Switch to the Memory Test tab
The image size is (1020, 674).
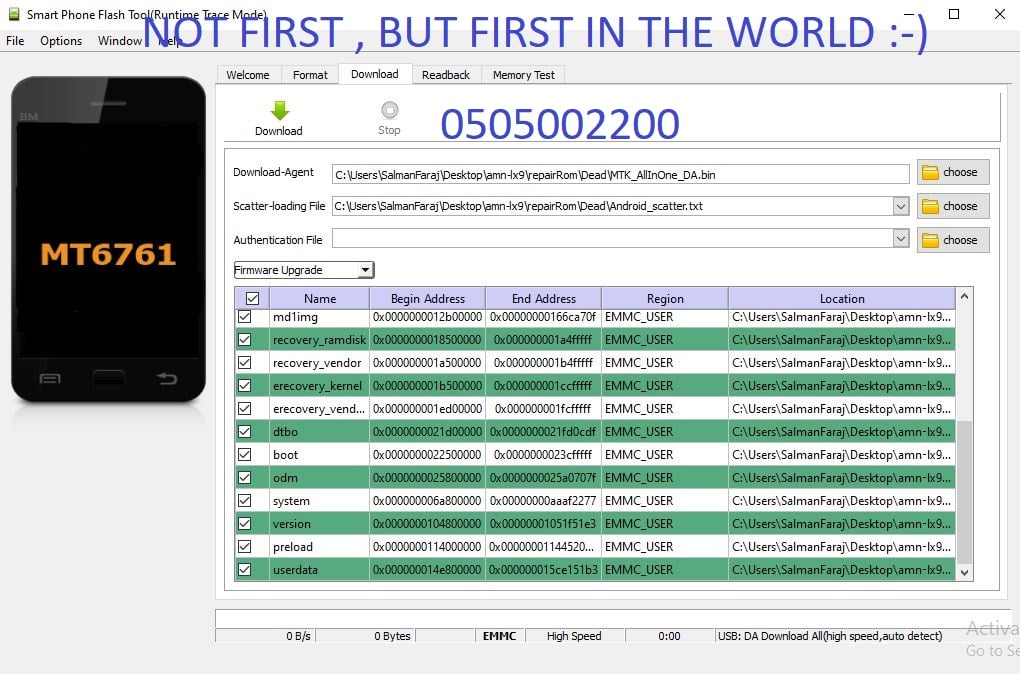[524, 75]
